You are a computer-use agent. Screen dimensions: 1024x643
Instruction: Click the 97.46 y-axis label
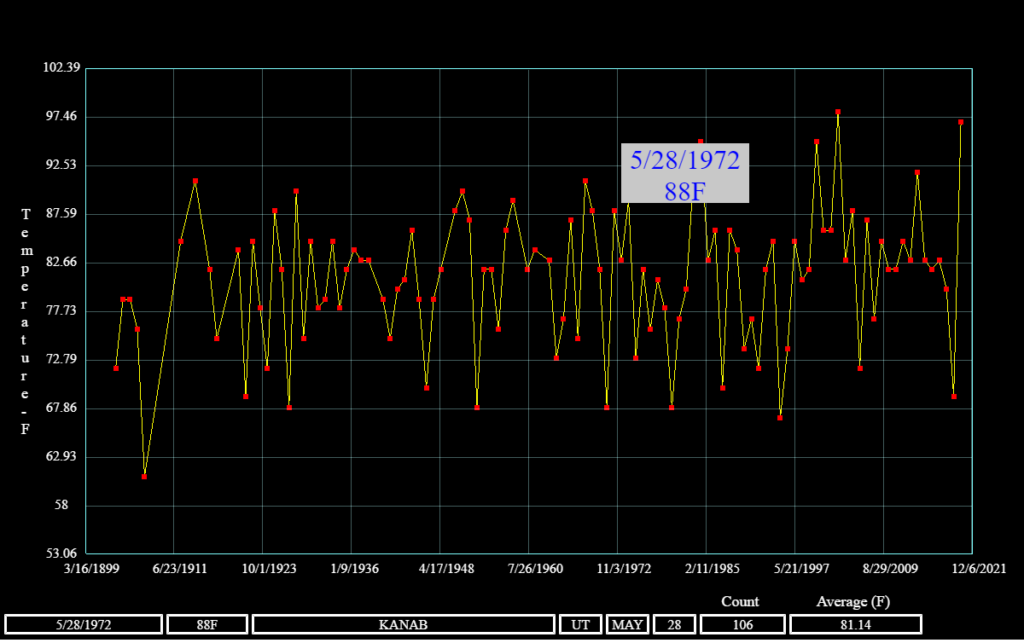point(61,116)
